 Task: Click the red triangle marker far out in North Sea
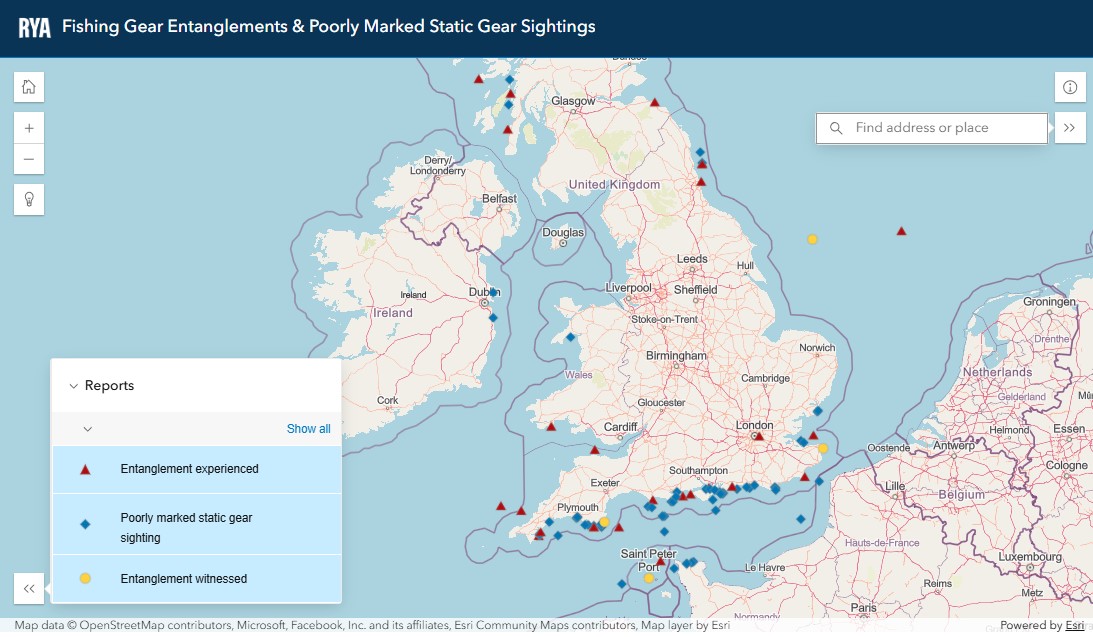click(x=901, y=231)
